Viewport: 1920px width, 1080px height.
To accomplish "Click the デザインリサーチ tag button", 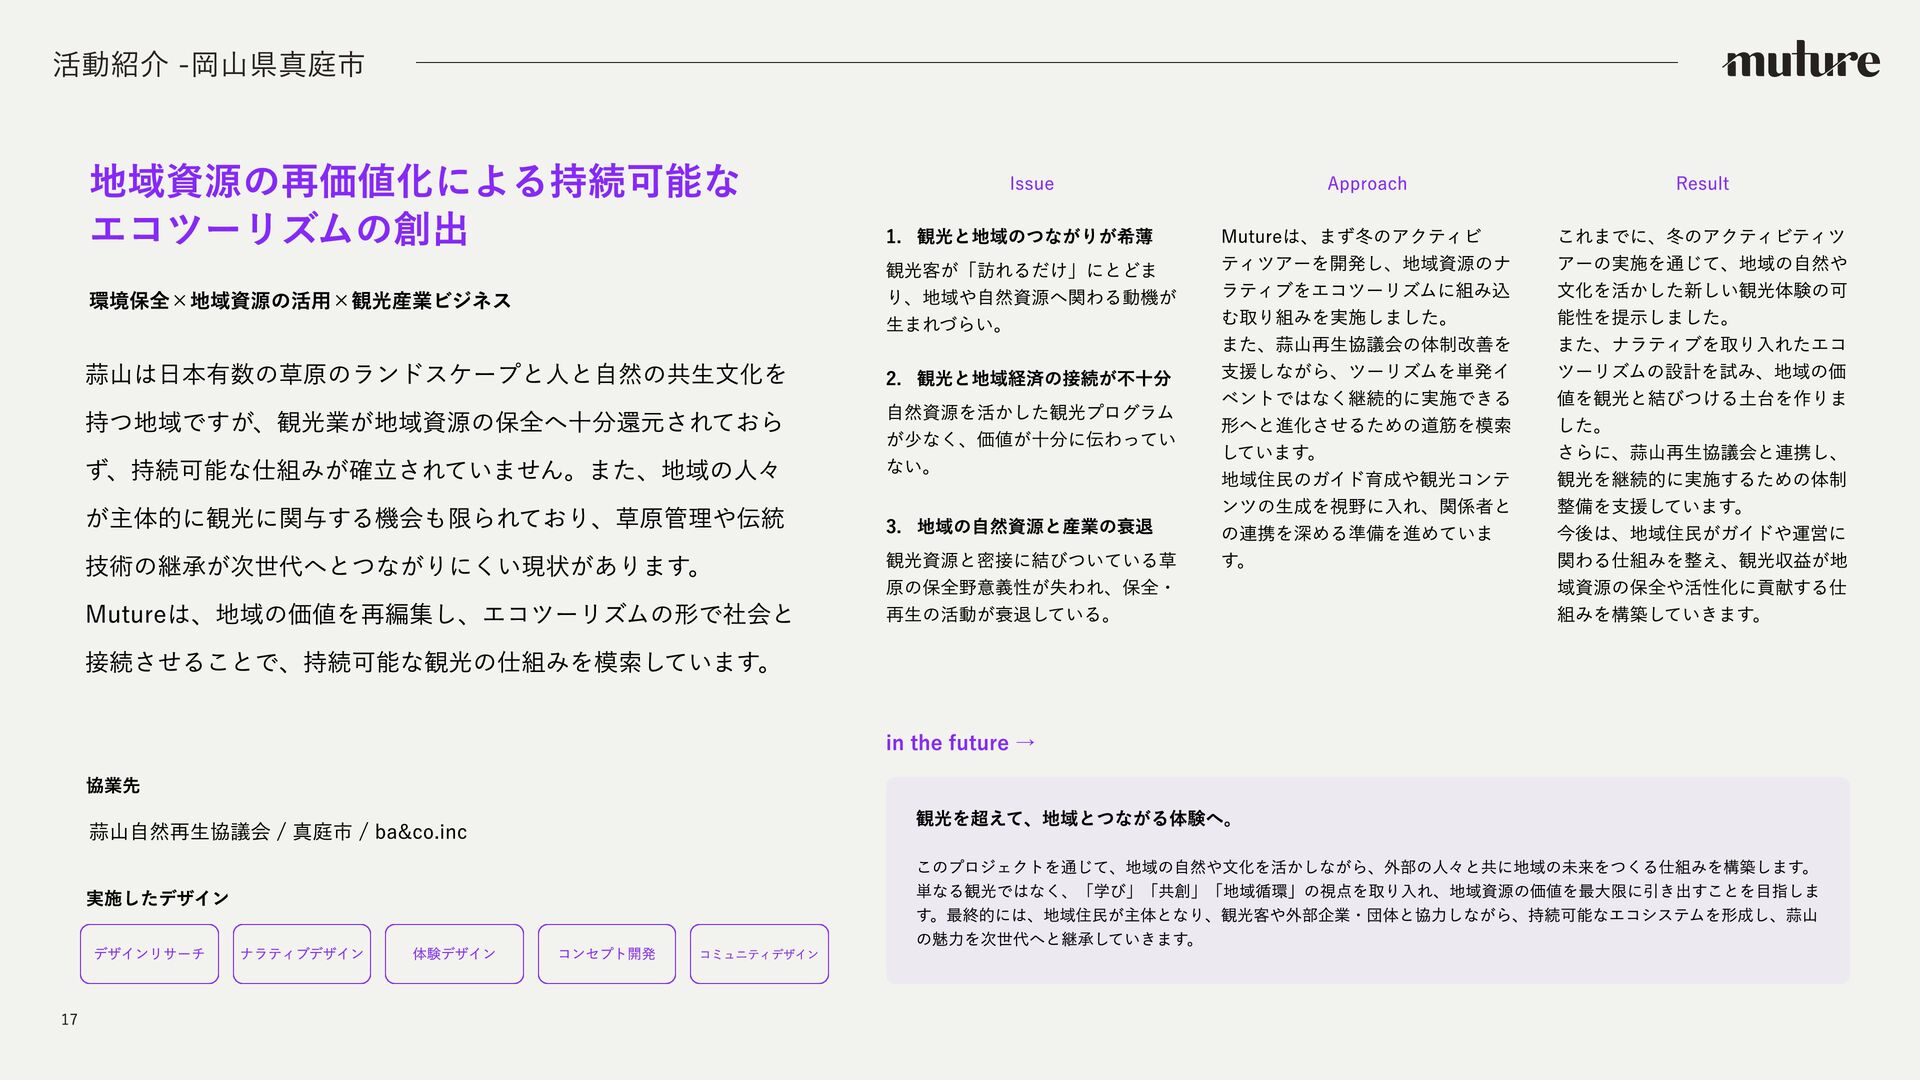I will click(x=149, y=954).
